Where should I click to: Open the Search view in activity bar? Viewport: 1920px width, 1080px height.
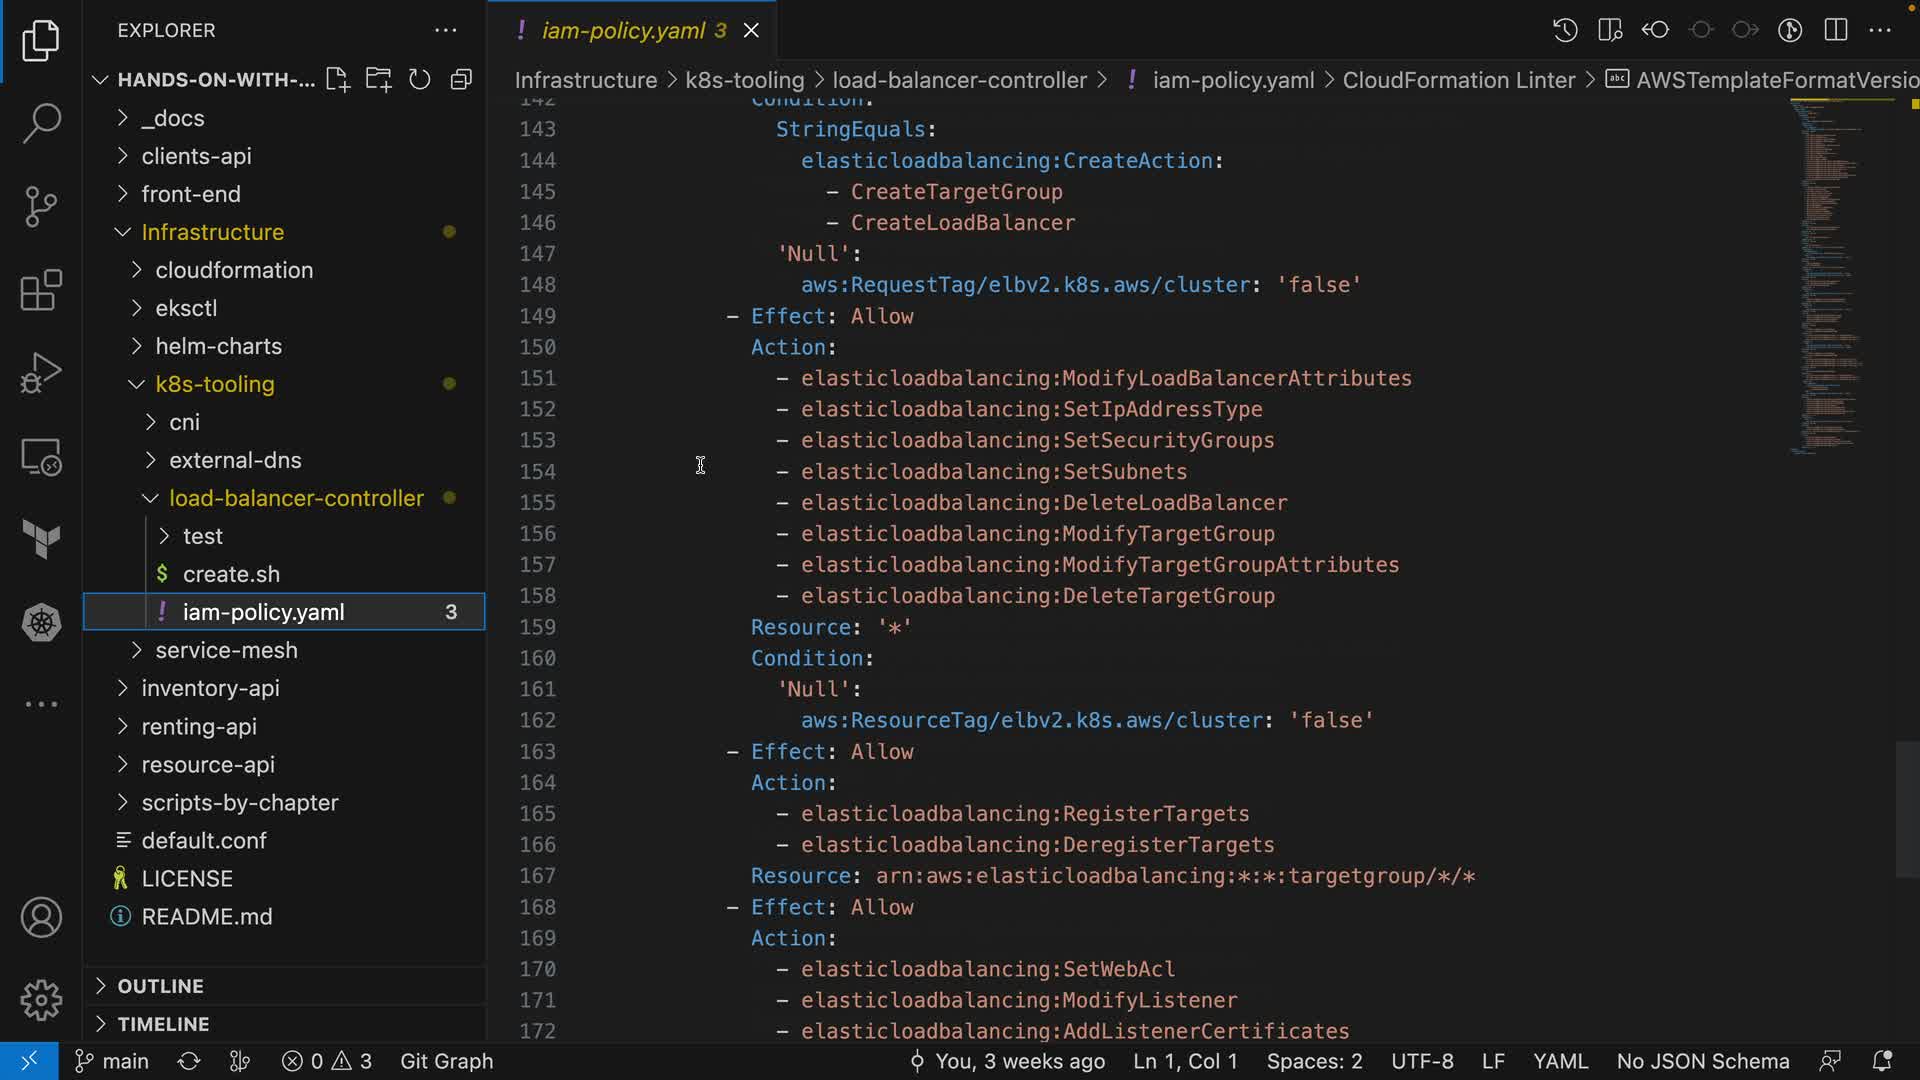(x=41, y=124)
